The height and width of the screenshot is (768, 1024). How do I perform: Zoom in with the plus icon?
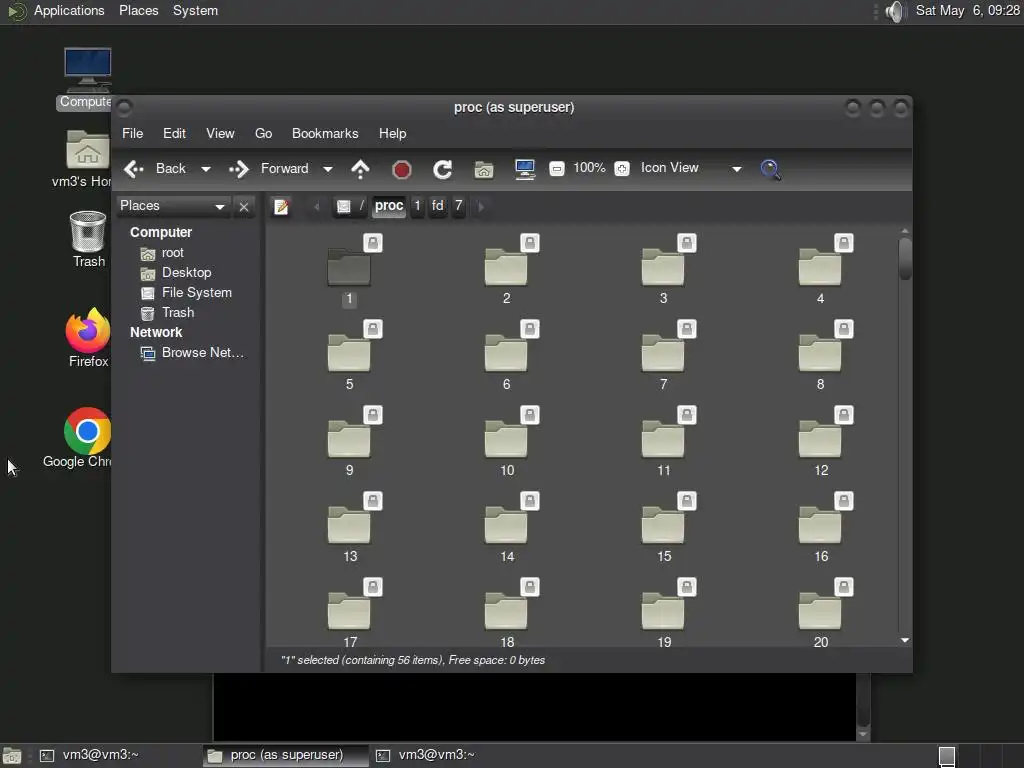(x=622, y=169)
